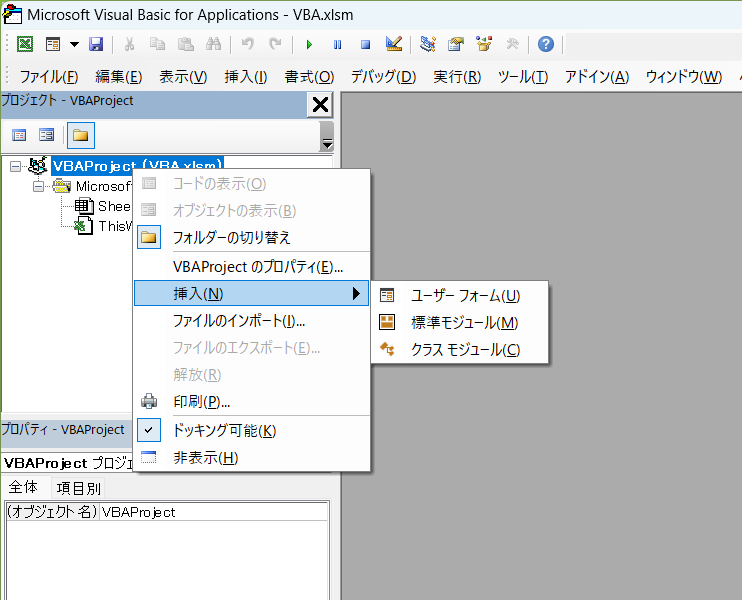Open the 書式(O) menu
The width and height of the screenshot is (742, 600).
pyautogui.click(x=309, y=76)
